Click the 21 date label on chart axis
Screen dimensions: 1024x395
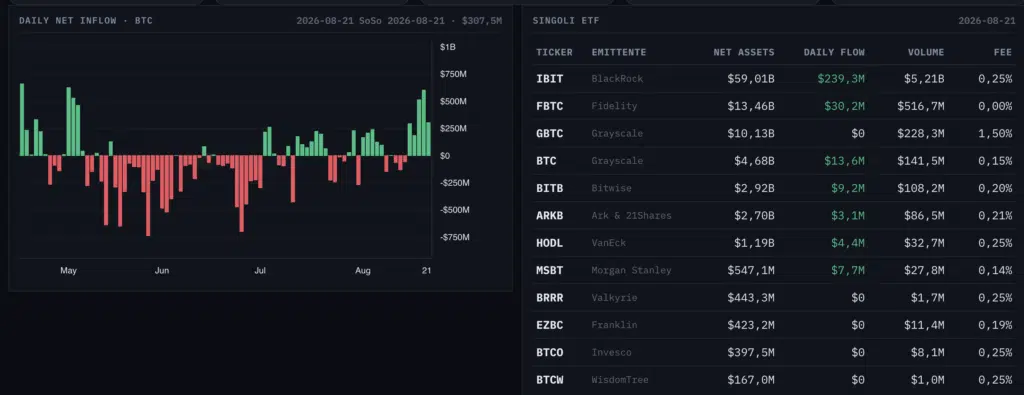coord(426,270)
